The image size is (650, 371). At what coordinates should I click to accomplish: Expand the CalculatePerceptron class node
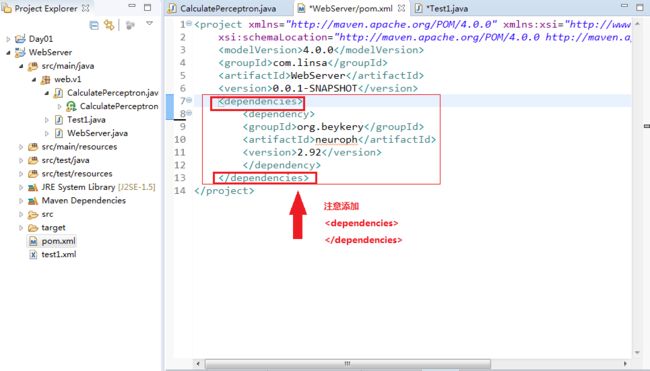[59, 107]
